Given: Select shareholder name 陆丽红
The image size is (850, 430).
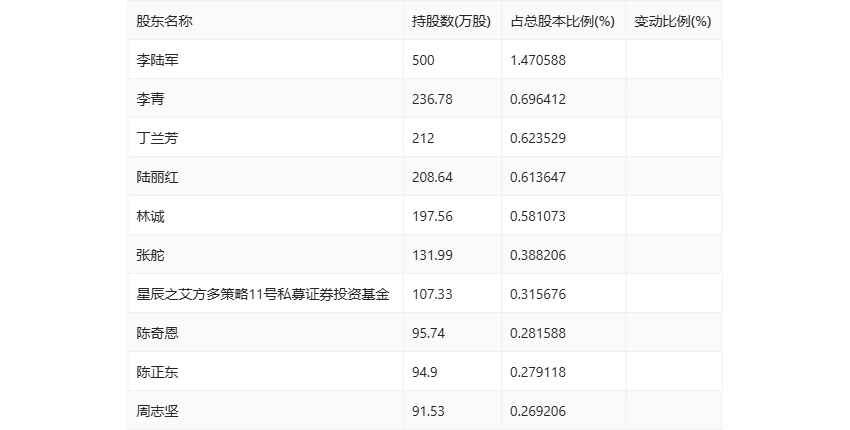Looking at the screenshot, I should click(157, 177).
